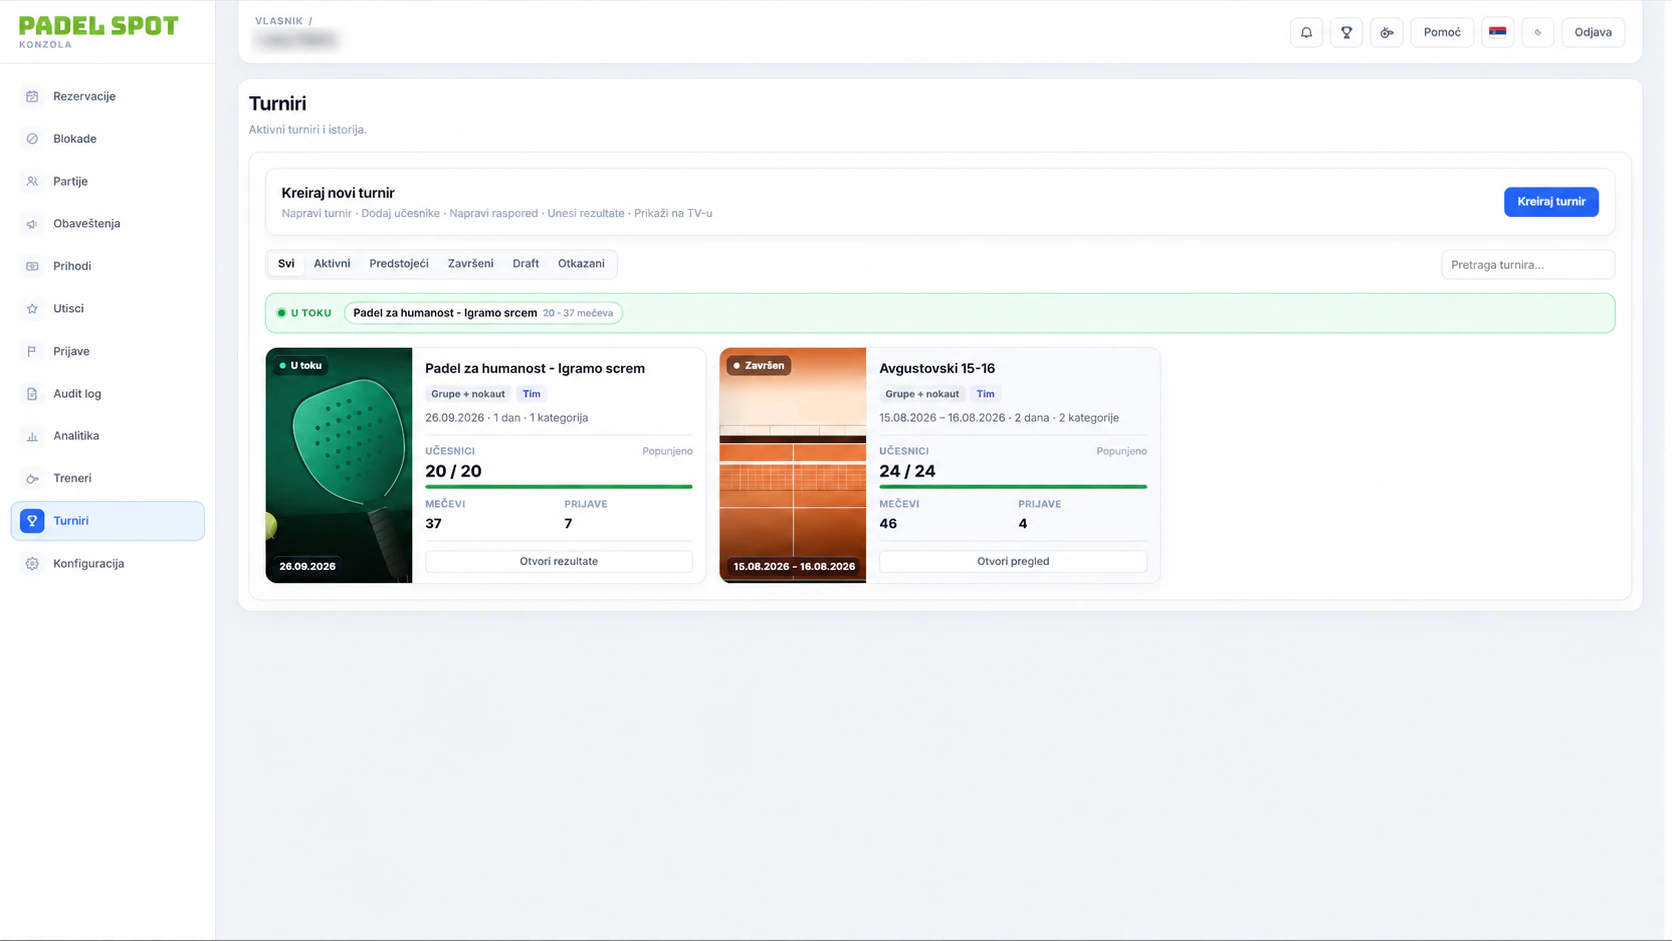Click the 24 / 24 participants progress bar
Image resolution: width=1672 pixels, height=941 pixels.
click(x=1013, y=487)
